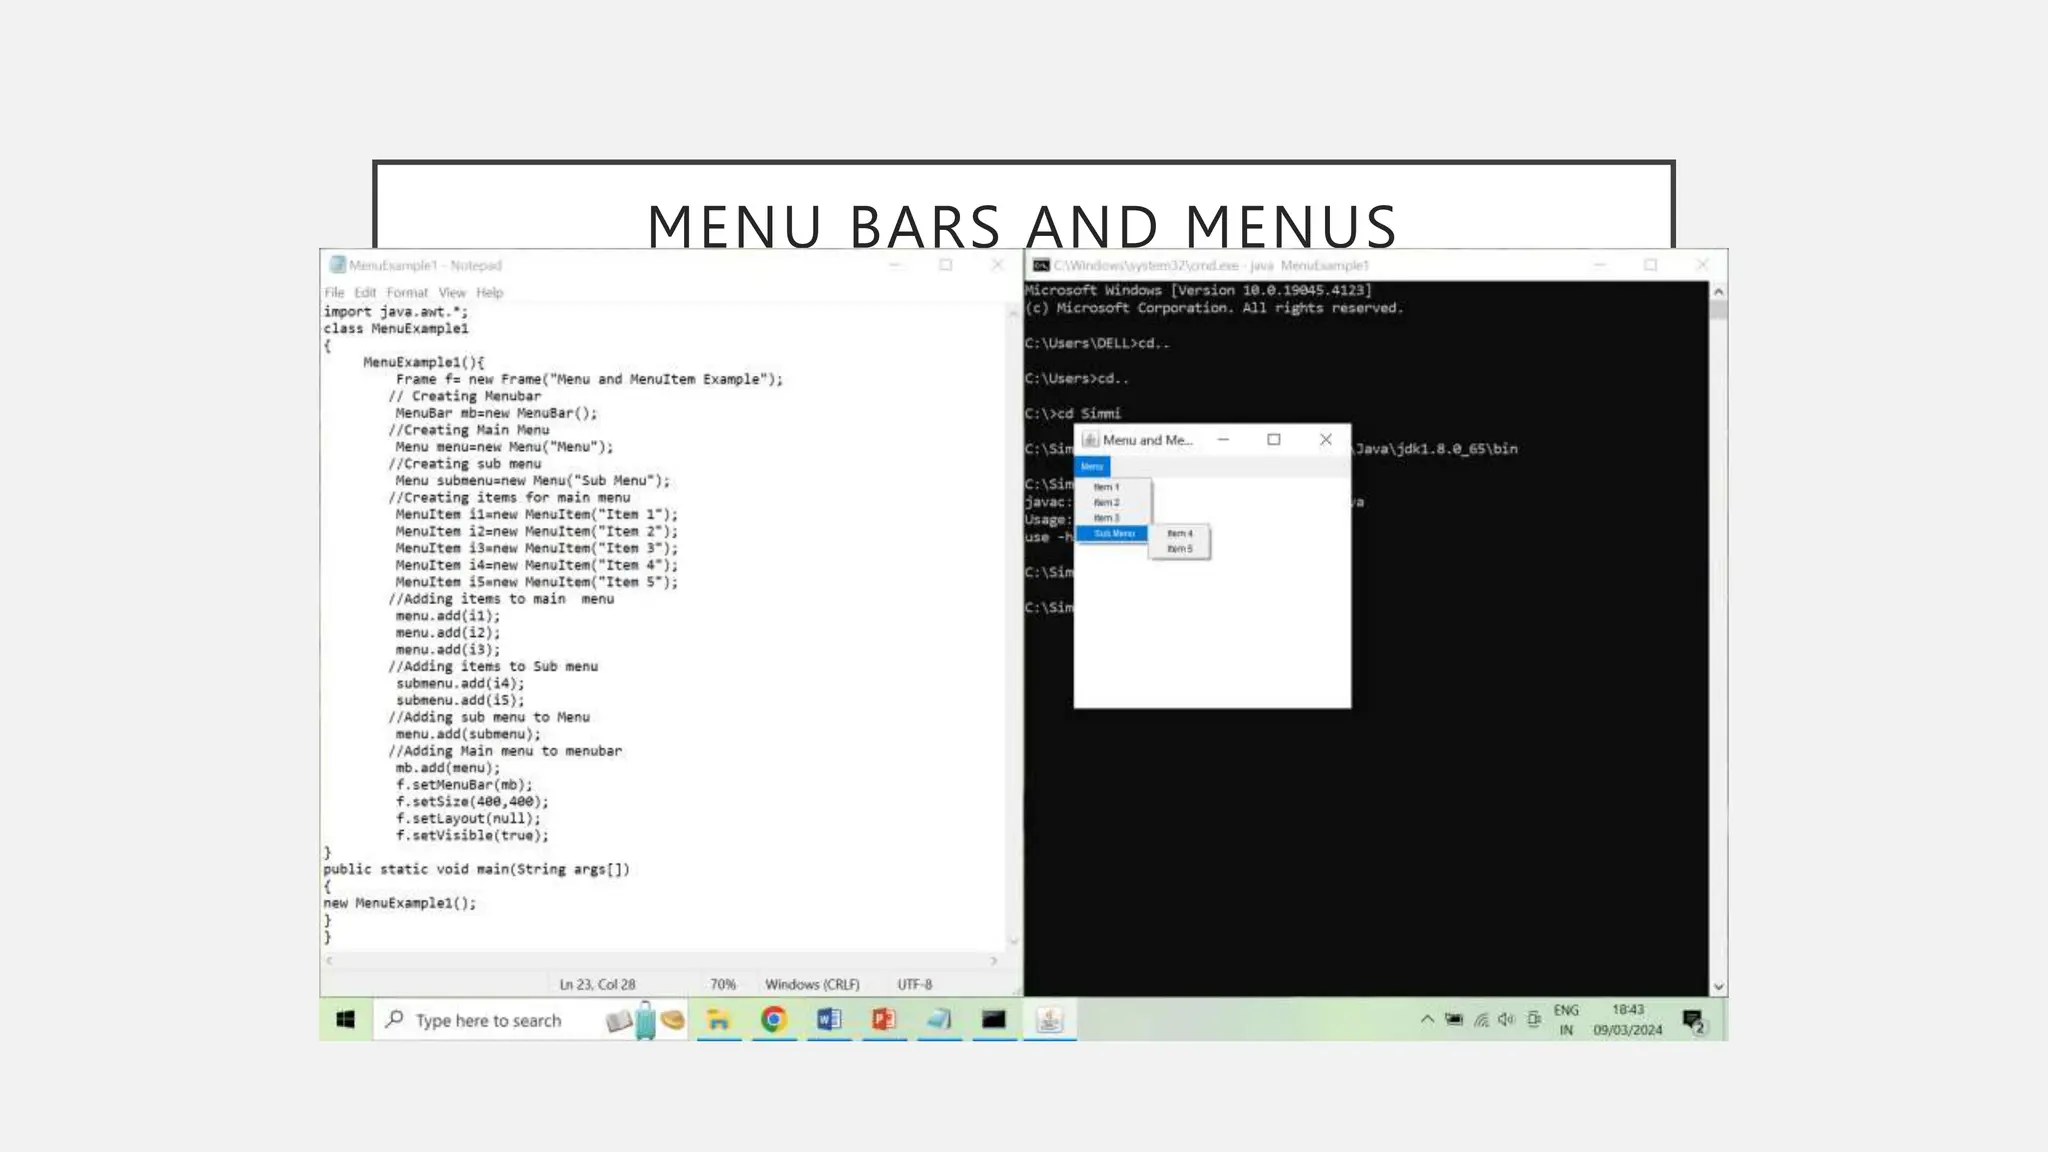Screen dimensions: 2048x1152
Task: Open Microsoft Word from taskbar
Action: click(x=828, y=1019)
